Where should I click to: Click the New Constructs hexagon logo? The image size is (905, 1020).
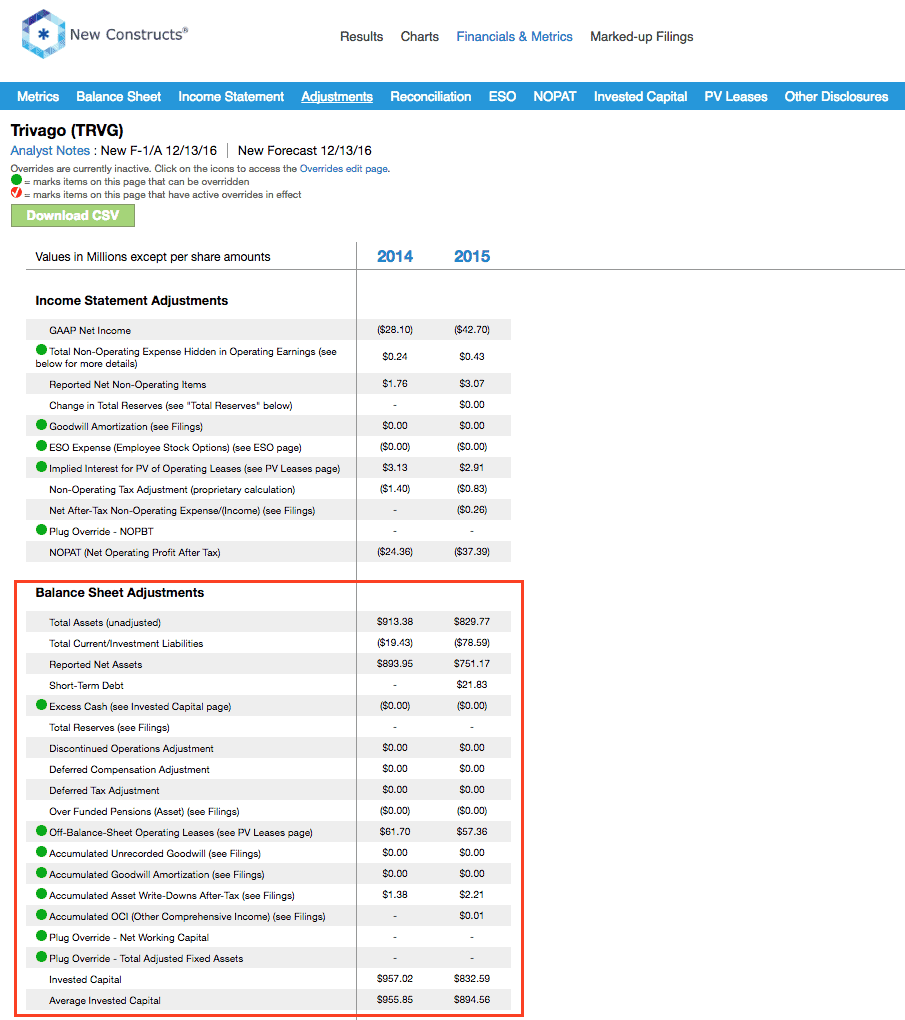(43, 34)
